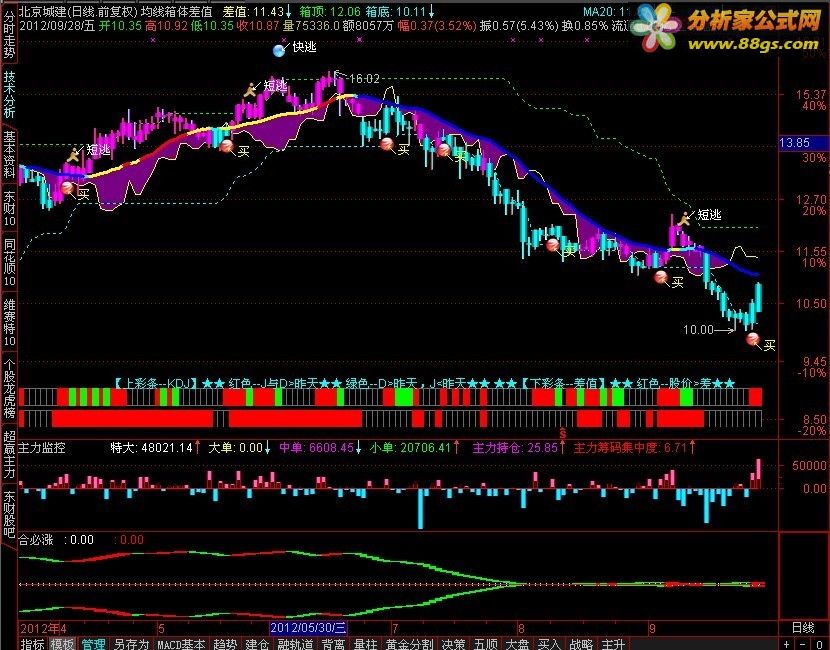Apply the 背离 template
Screen dimensions: 830x650
coord(333,644)
